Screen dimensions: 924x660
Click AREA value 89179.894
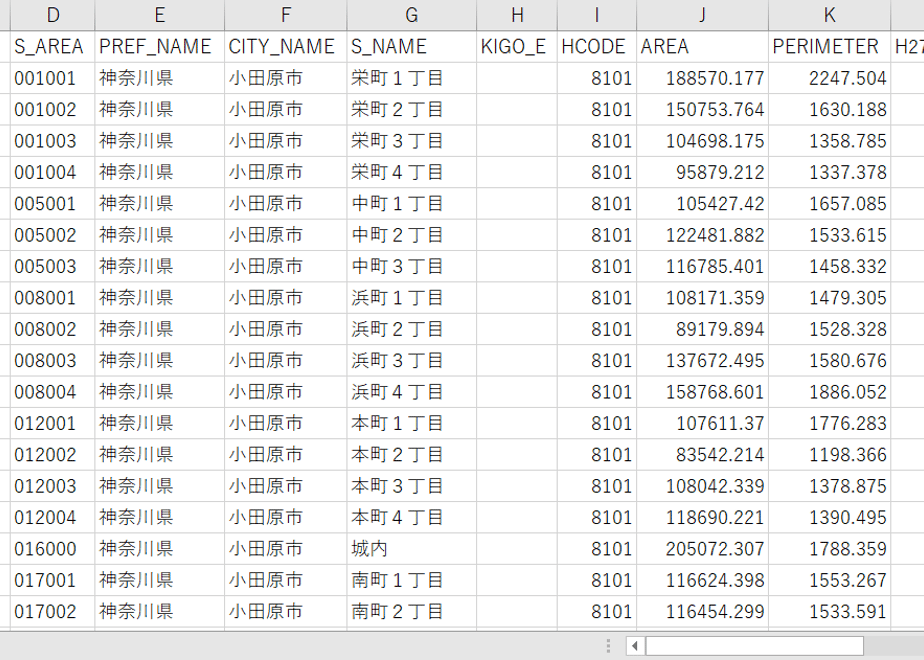click(x=702, y=329)
